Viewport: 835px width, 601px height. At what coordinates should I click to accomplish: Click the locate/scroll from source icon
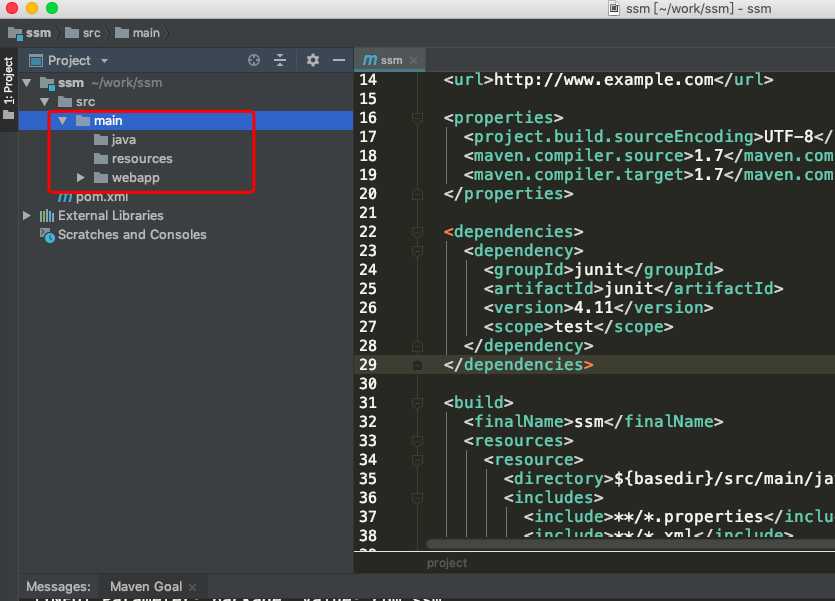[254, 60]
